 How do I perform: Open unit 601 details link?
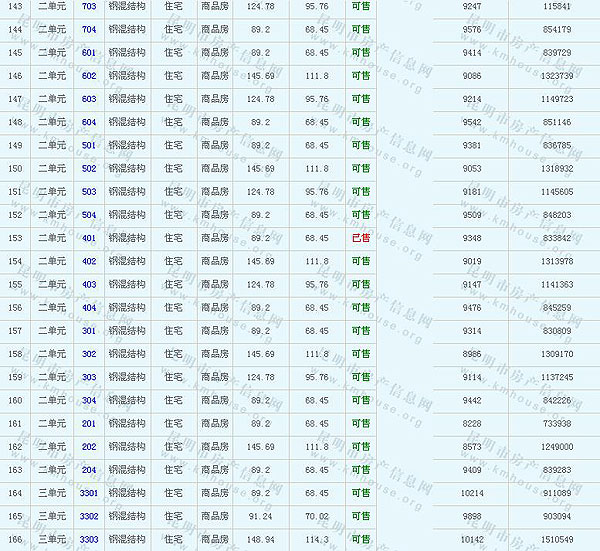89,52
